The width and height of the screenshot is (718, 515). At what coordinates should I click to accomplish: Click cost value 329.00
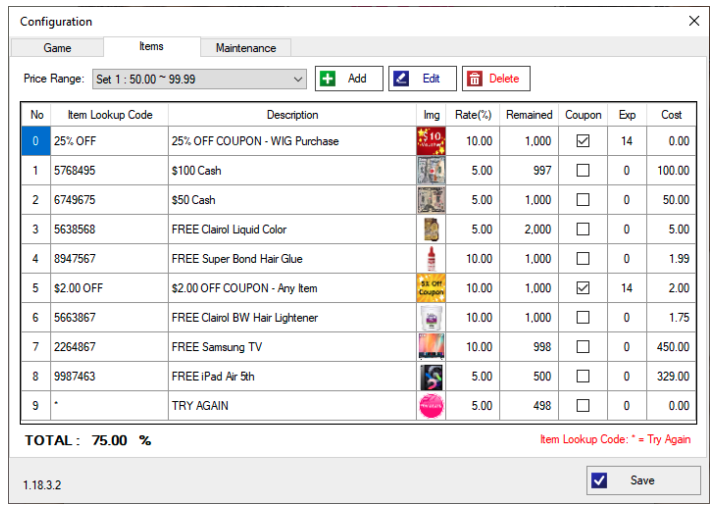click(673, 376)
